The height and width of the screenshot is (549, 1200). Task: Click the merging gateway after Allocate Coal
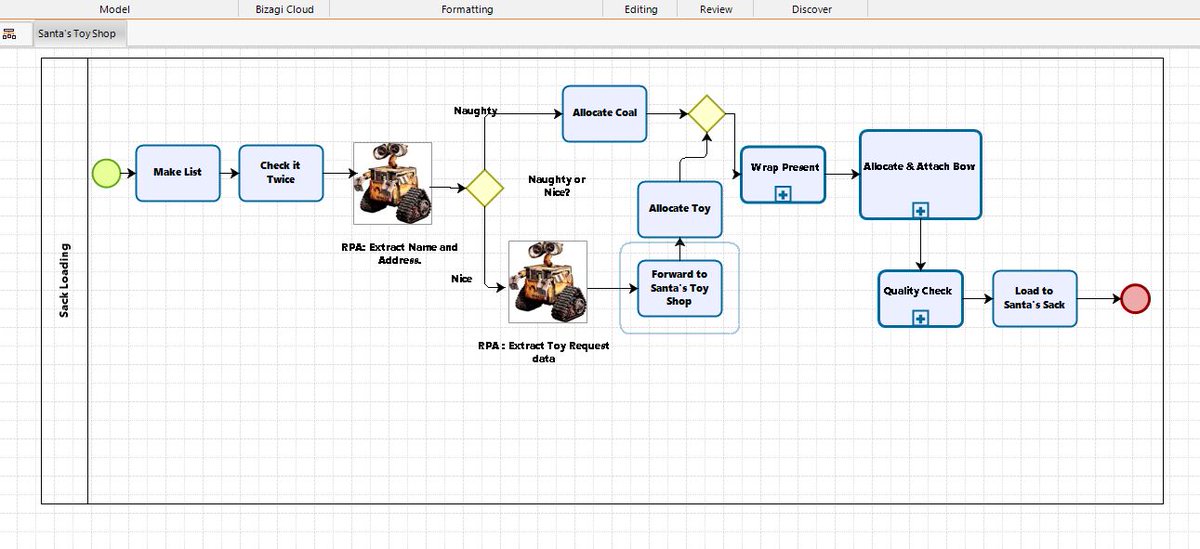(x=706, y=113)
